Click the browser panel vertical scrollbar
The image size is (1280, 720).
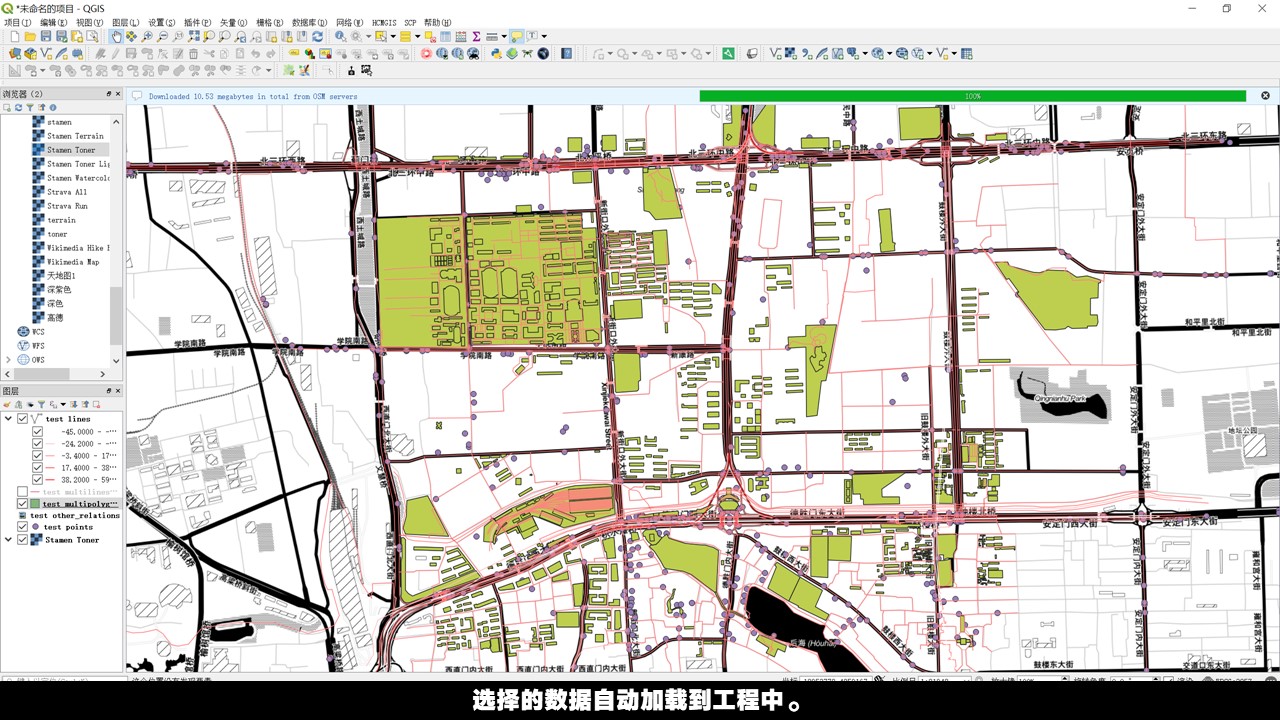(x=116, y=315)
